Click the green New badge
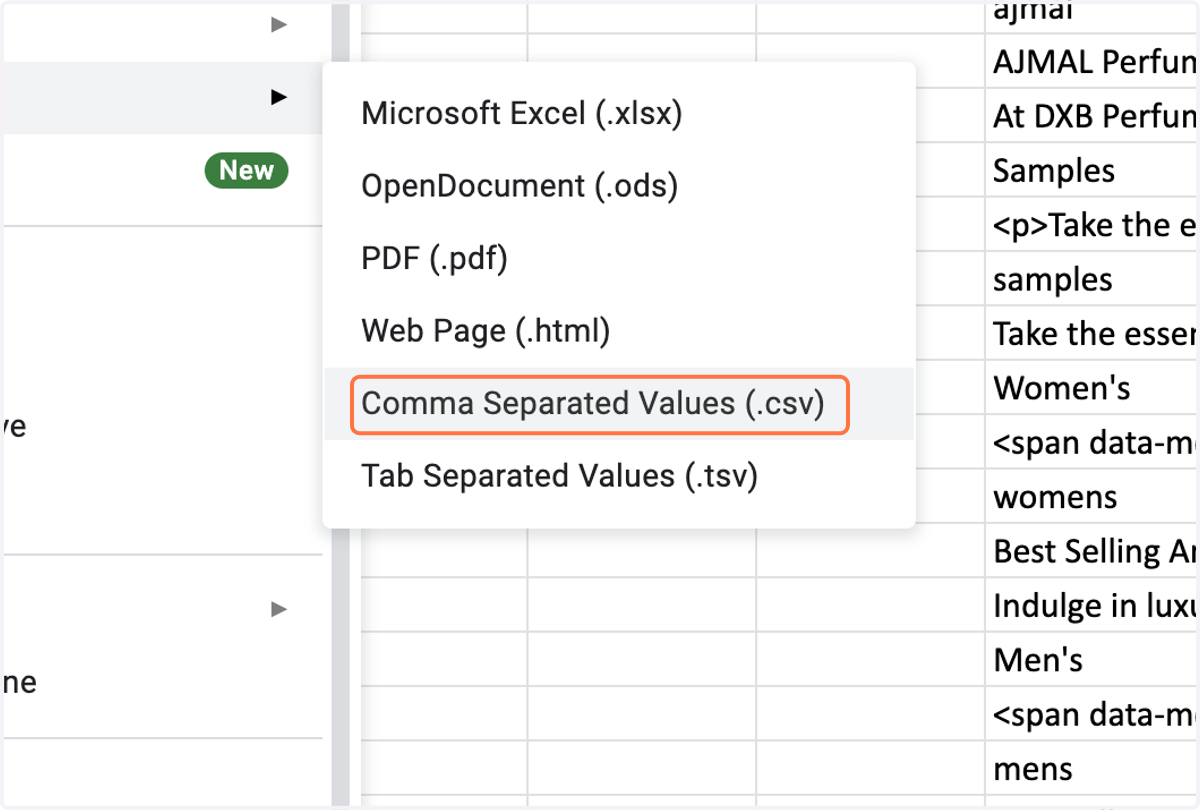Viewport: 1200px width, 810px height. tap(246, 171)
